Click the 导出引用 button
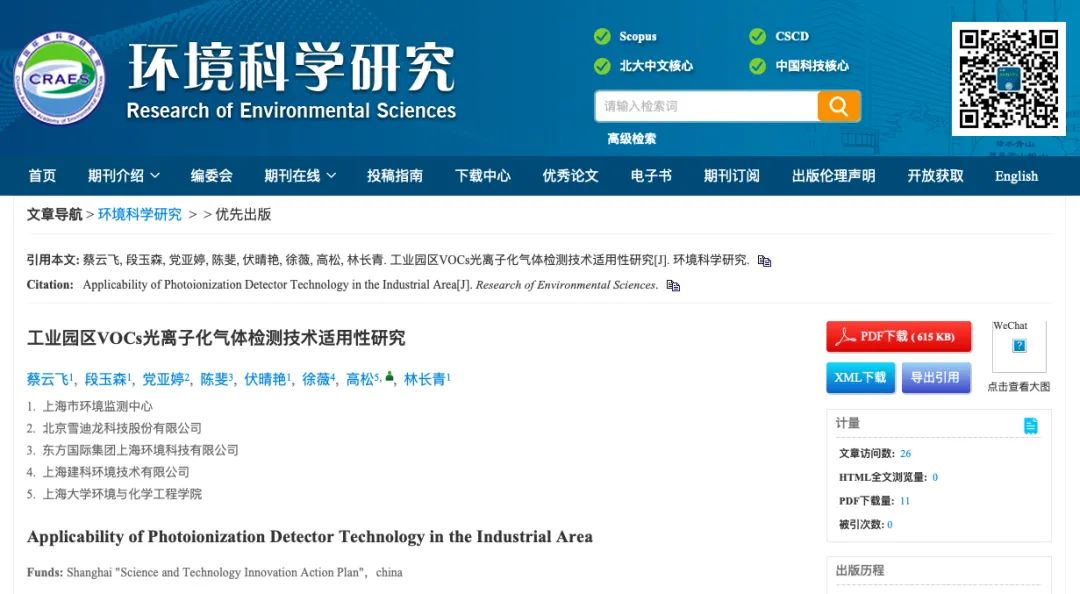 tap(936, 377)
